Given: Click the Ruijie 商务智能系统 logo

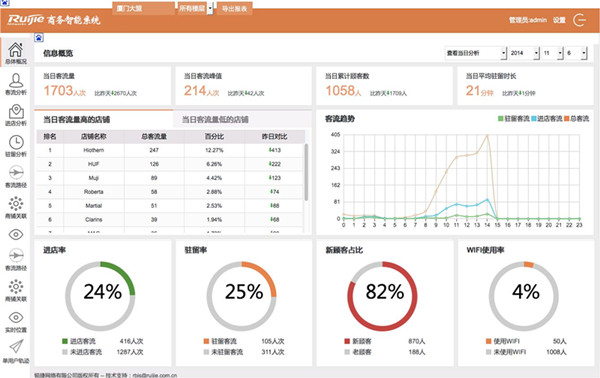Looking at the screenshot, I should point(54,20).
